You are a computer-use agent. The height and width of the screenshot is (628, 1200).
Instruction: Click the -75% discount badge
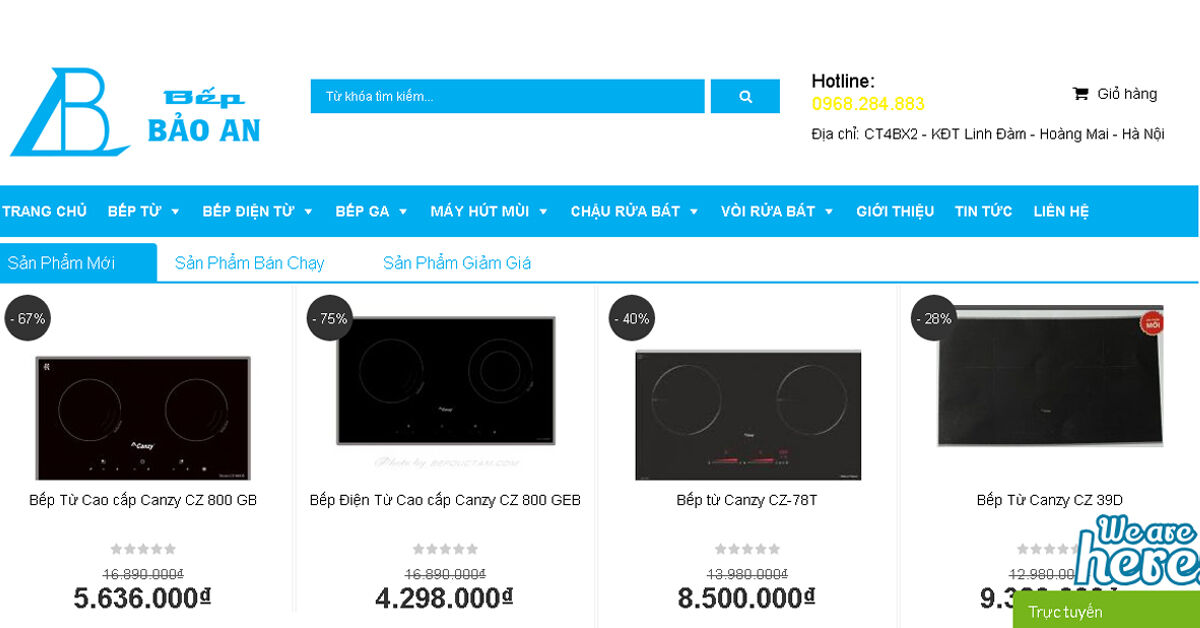pos(329,319)
